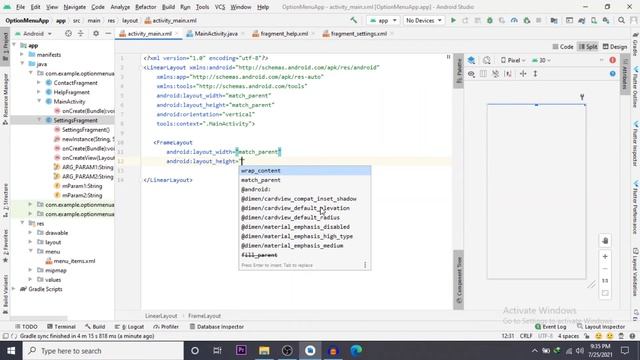This screenshot has height=360, width=640.
Task: Open Microsoft Edge in taskbar
Action: pos(356,351)
